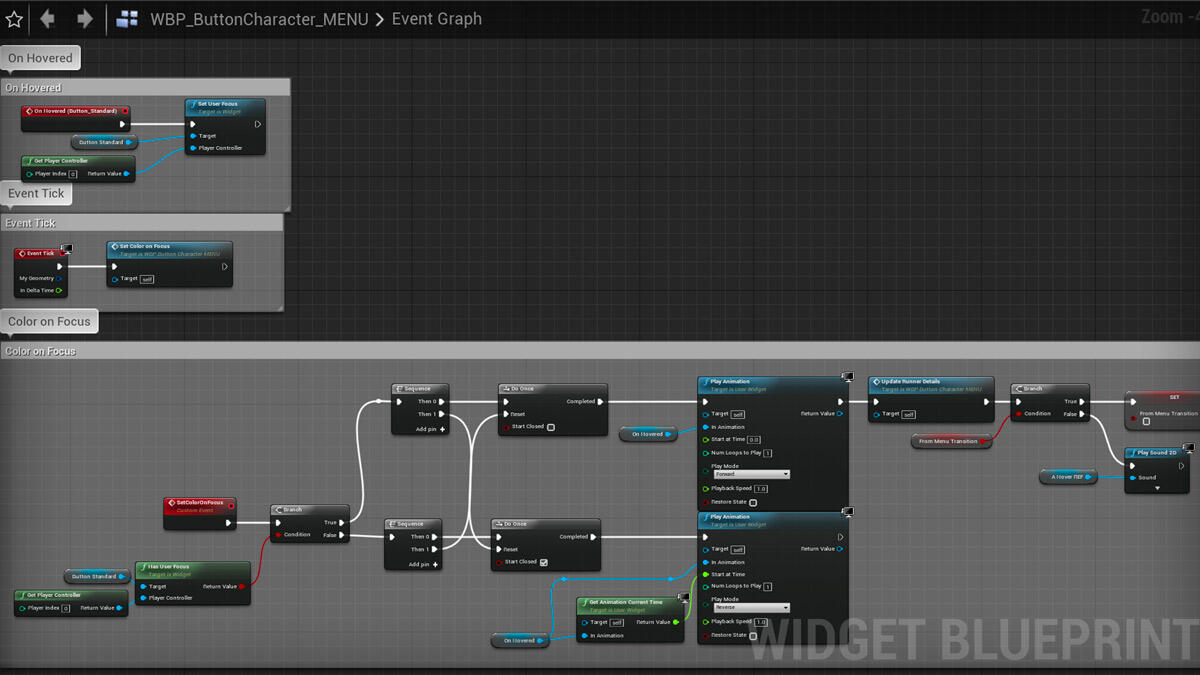The image size is (1200, 675).
Task: Uncheck Start Closed on lower Do Once
Action: point(544,562)
